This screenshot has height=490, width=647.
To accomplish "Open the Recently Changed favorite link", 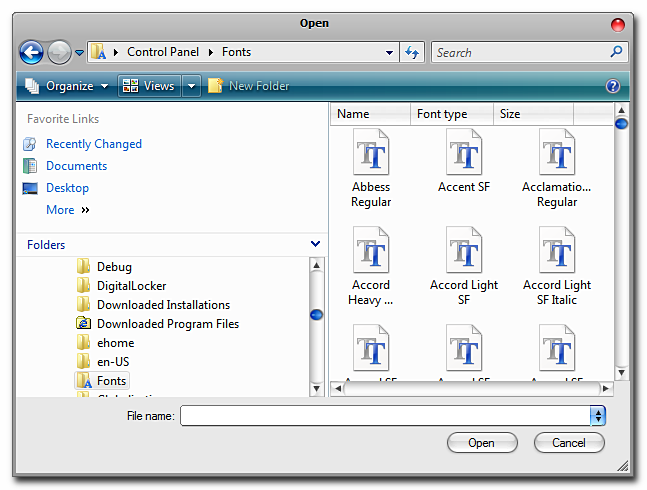I will 94,144.
